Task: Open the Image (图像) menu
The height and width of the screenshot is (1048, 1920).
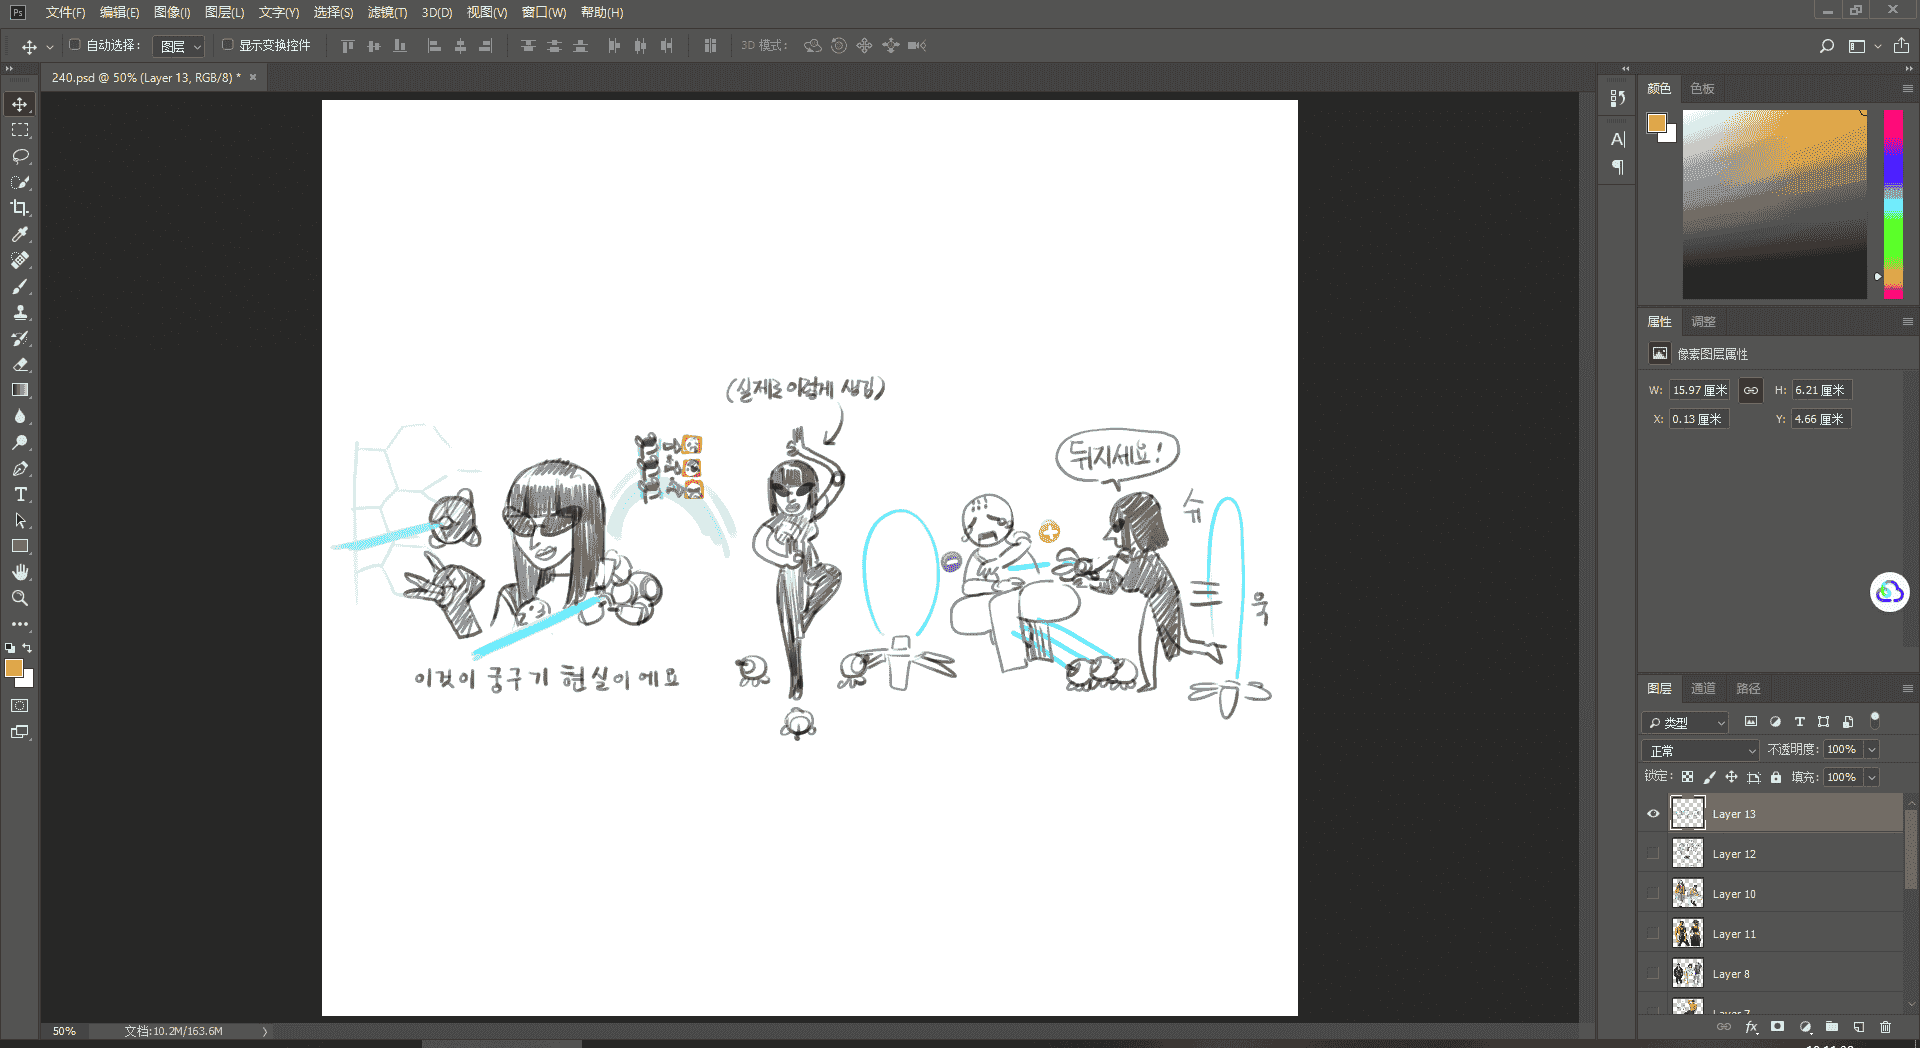Action: (172, 13)
